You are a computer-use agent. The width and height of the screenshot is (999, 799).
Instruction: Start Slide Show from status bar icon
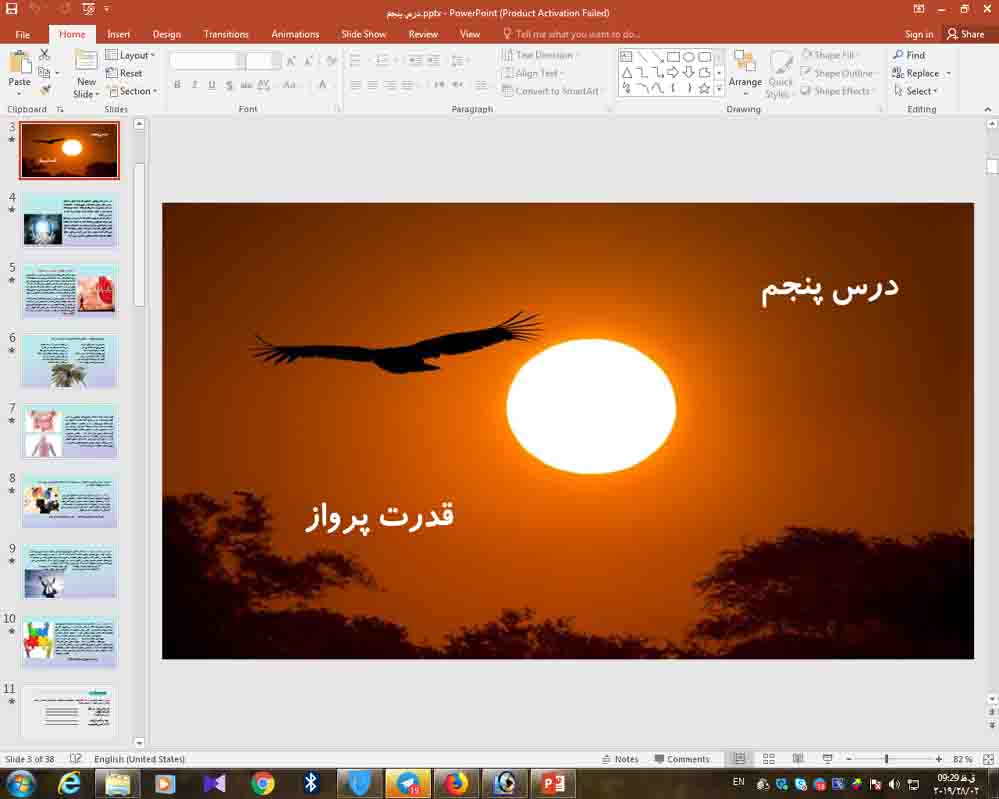827,758
